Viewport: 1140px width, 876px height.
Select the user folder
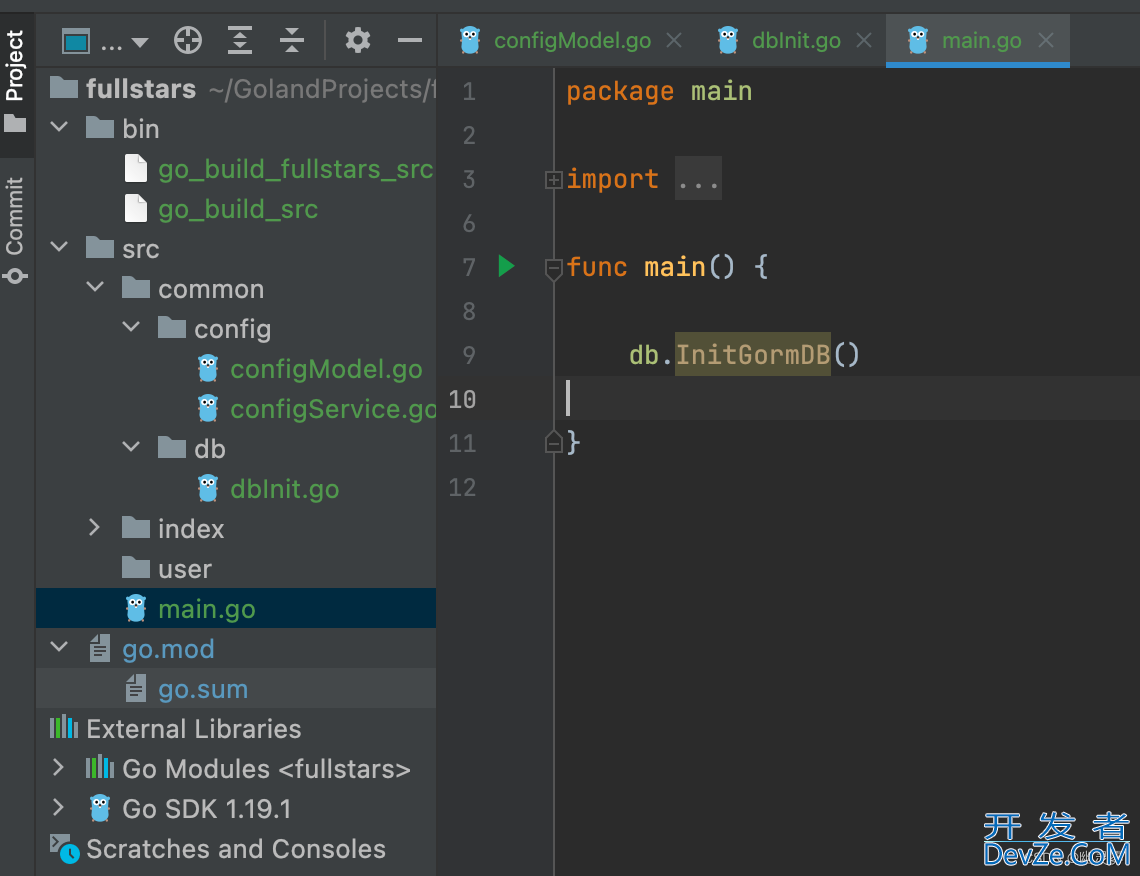click(236, 568)
